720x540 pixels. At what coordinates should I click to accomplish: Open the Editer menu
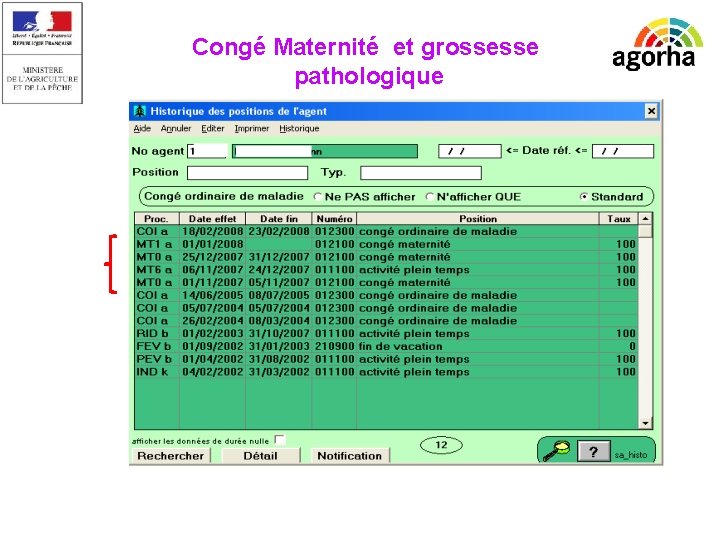[213, 129]
